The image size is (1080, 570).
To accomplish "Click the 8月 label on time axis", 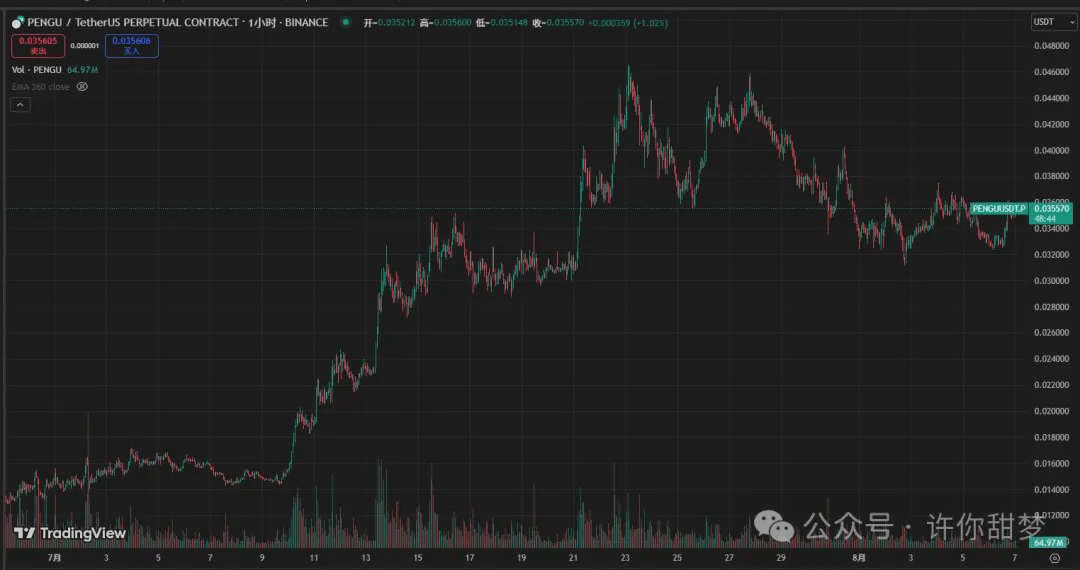I will point(858,558).
